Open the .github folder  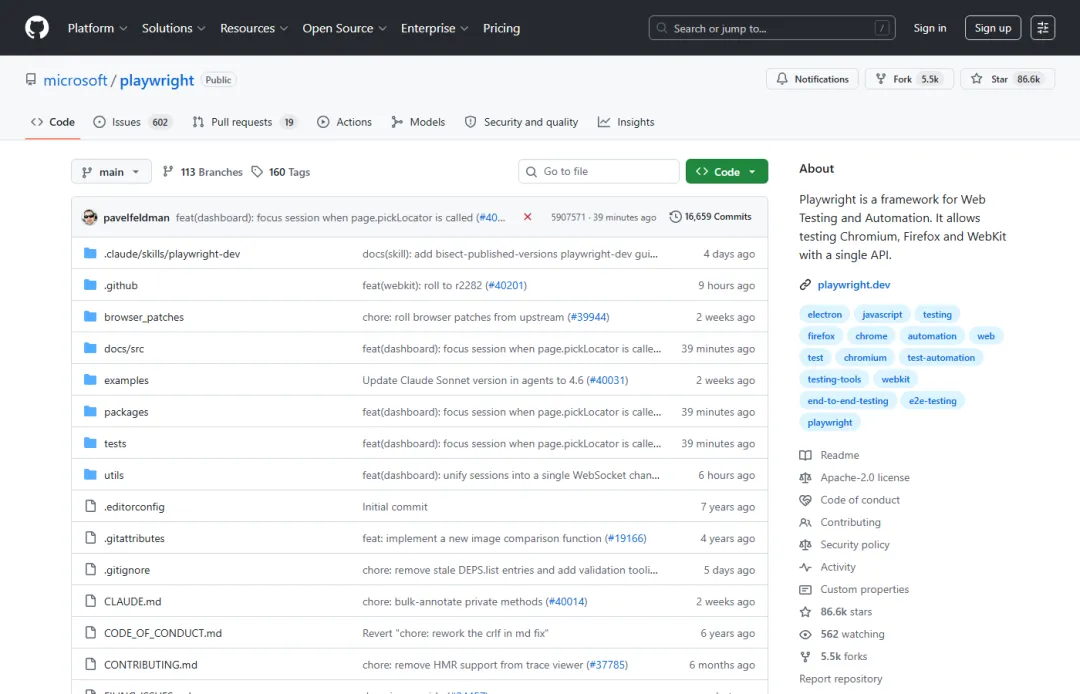point(121,286)
